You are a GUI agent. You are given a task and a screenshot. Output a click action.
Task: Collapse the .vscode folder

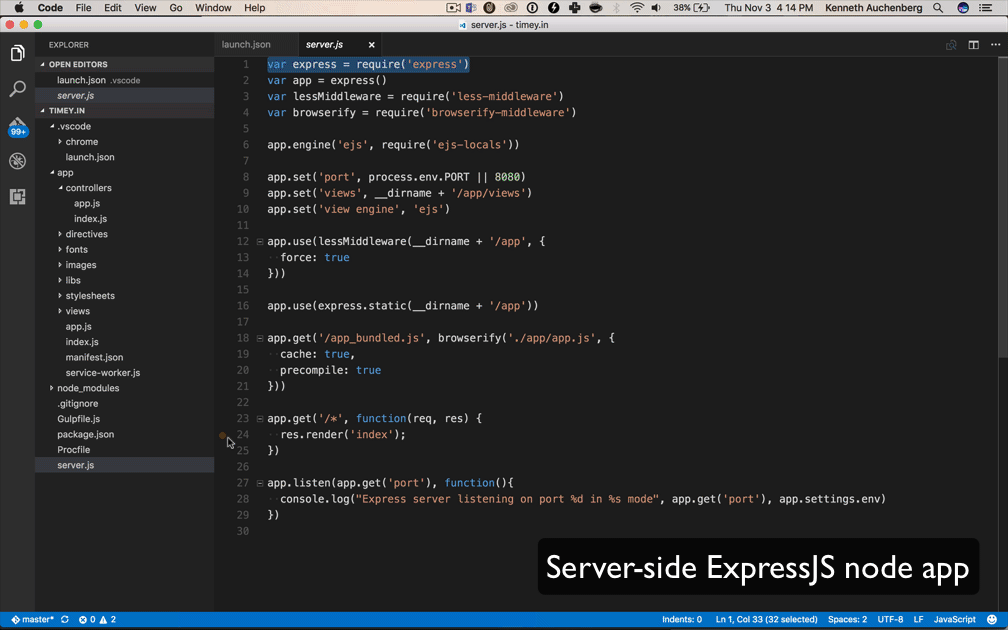52,127
